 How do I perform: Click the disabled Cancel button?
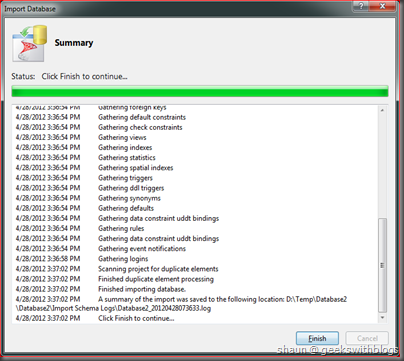click(x=367, y=338)
